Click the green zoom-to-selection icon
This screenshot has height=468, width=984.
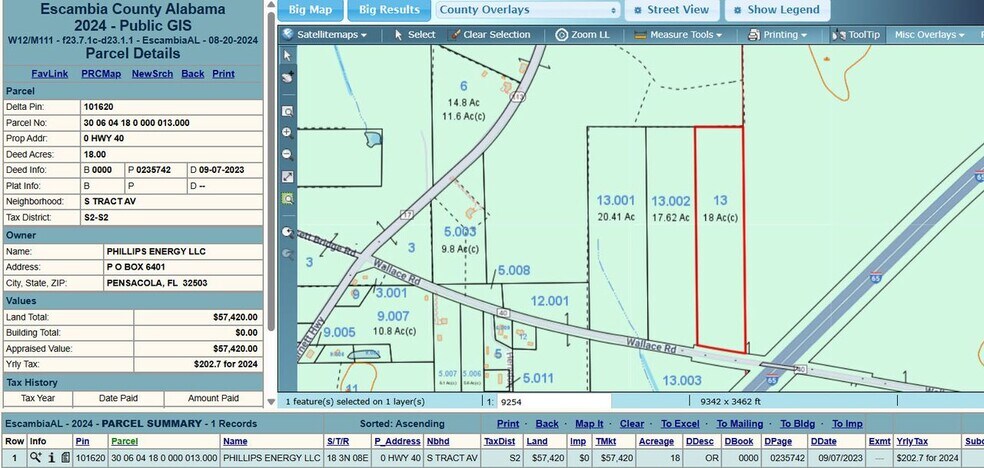tap(287, 199)
